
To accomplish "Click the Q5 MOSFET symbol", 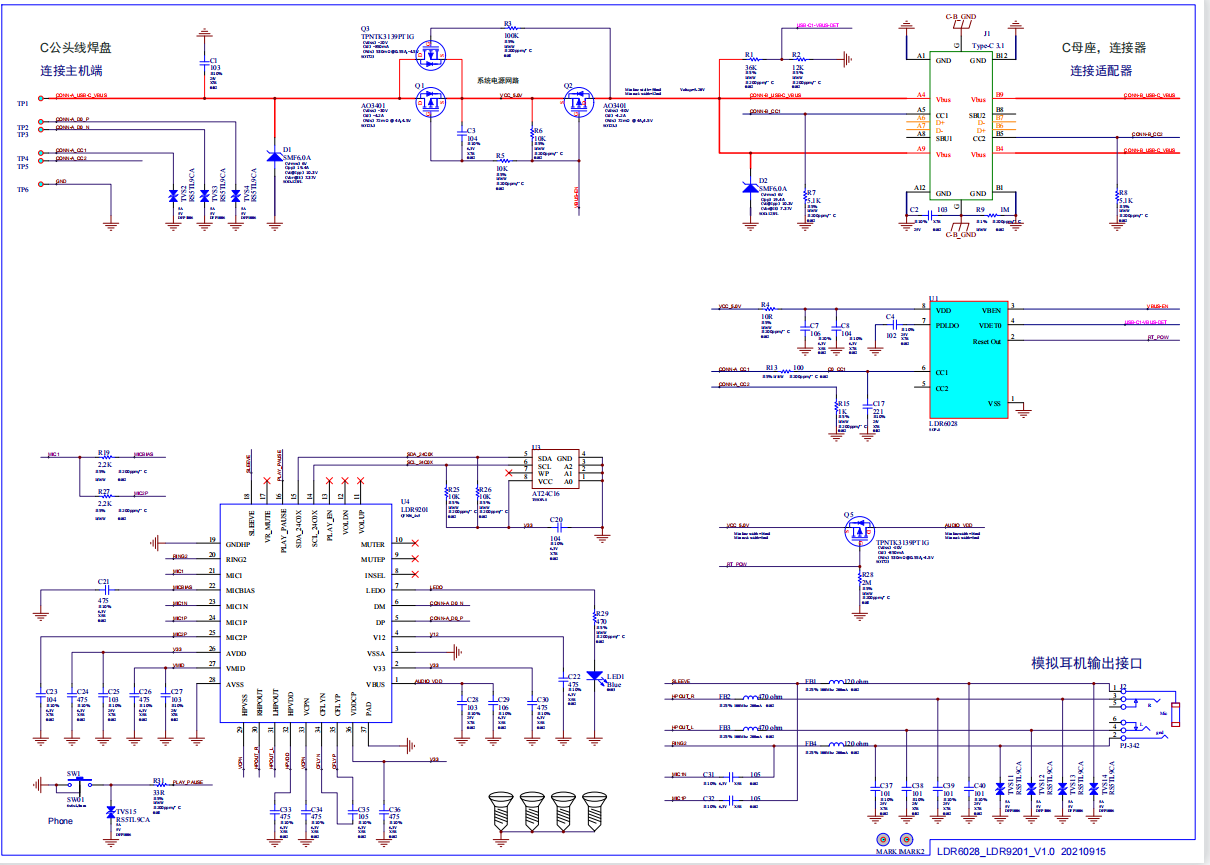I will click(x=858, y=532).
